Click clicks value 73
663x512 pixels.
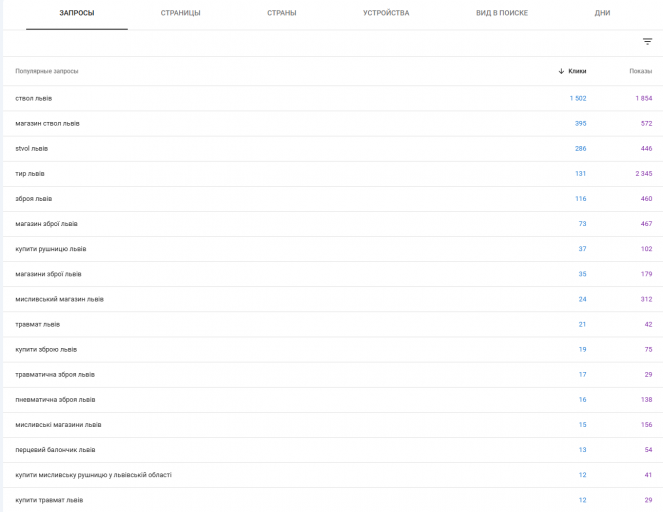point(582,224)
